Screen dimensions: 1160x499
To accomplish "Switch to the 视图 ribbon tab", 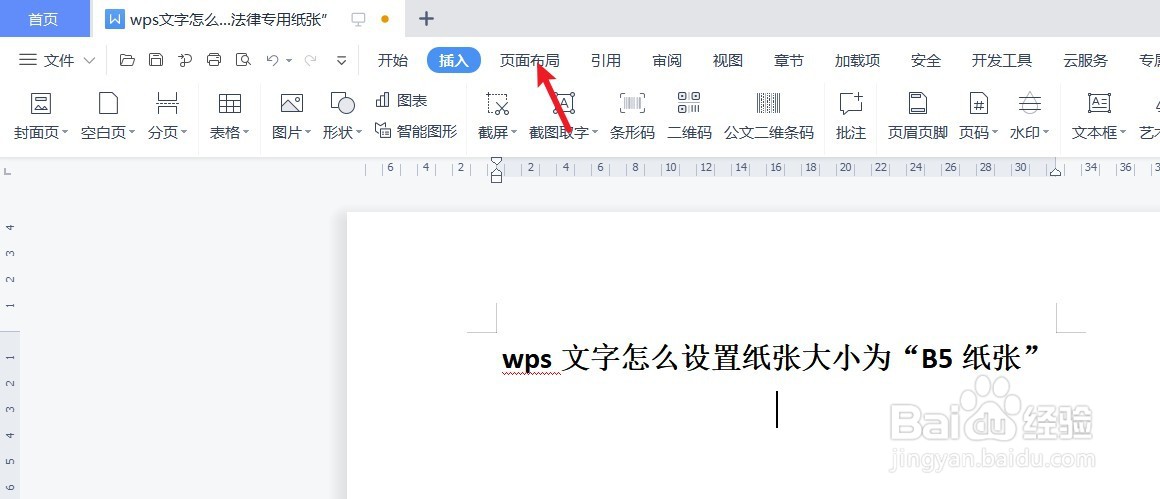I will coord(727,61).
